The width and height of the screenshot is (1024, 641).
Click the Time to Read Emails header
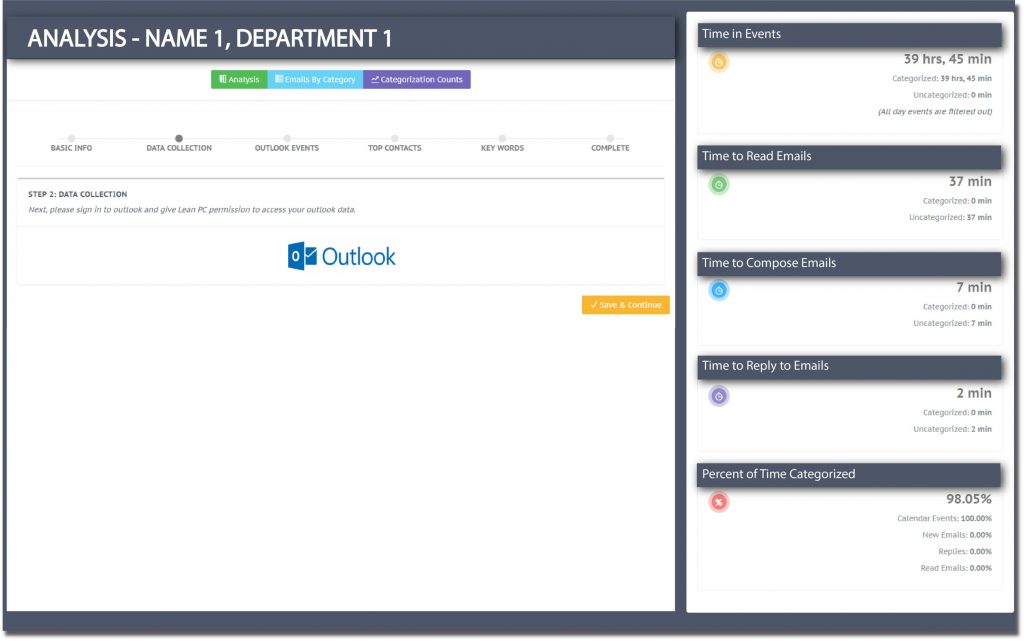(x=849, y=157)
